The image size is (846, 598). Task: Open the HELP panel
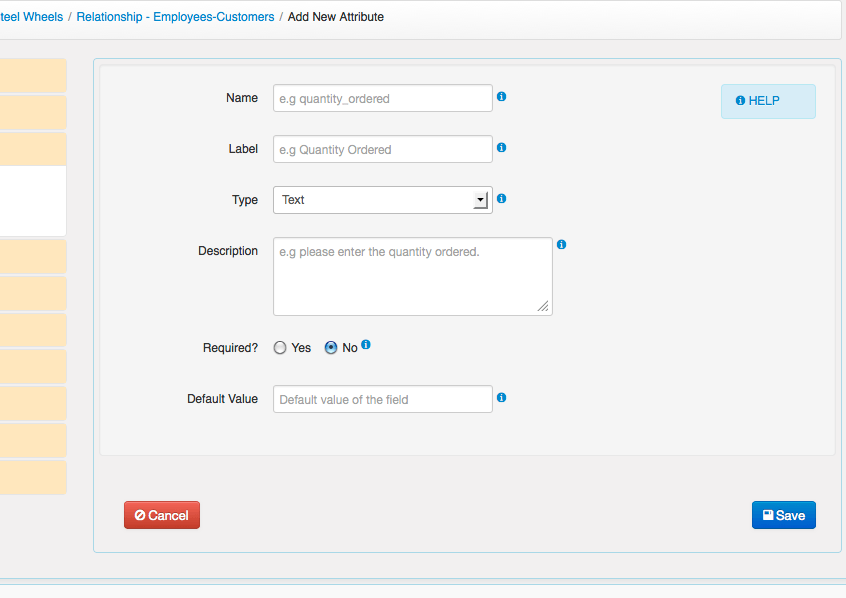pos(767,101)
